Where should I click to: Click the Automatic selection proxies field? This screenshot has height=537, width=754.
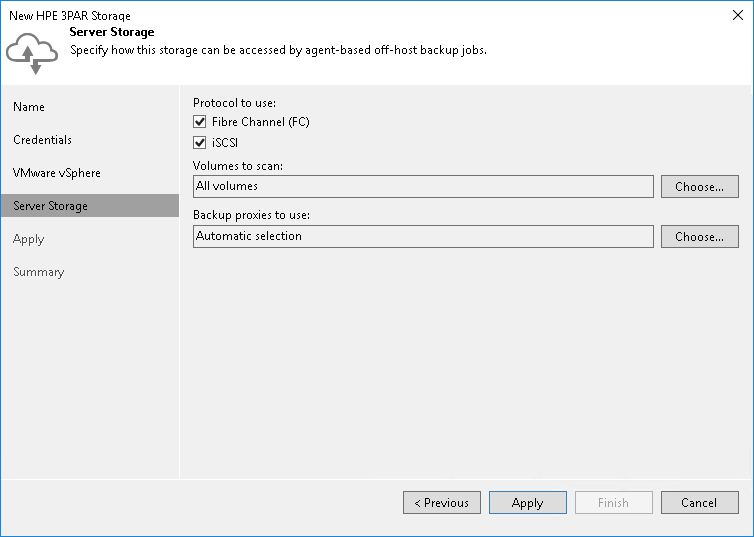(x=423, y=236)
